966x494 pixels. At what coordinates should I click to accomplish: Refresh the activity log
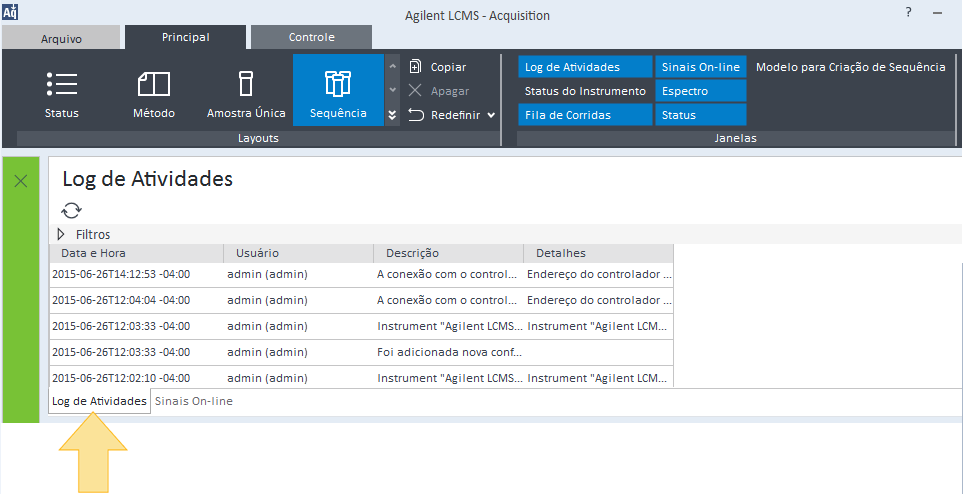tap(71, 210)
